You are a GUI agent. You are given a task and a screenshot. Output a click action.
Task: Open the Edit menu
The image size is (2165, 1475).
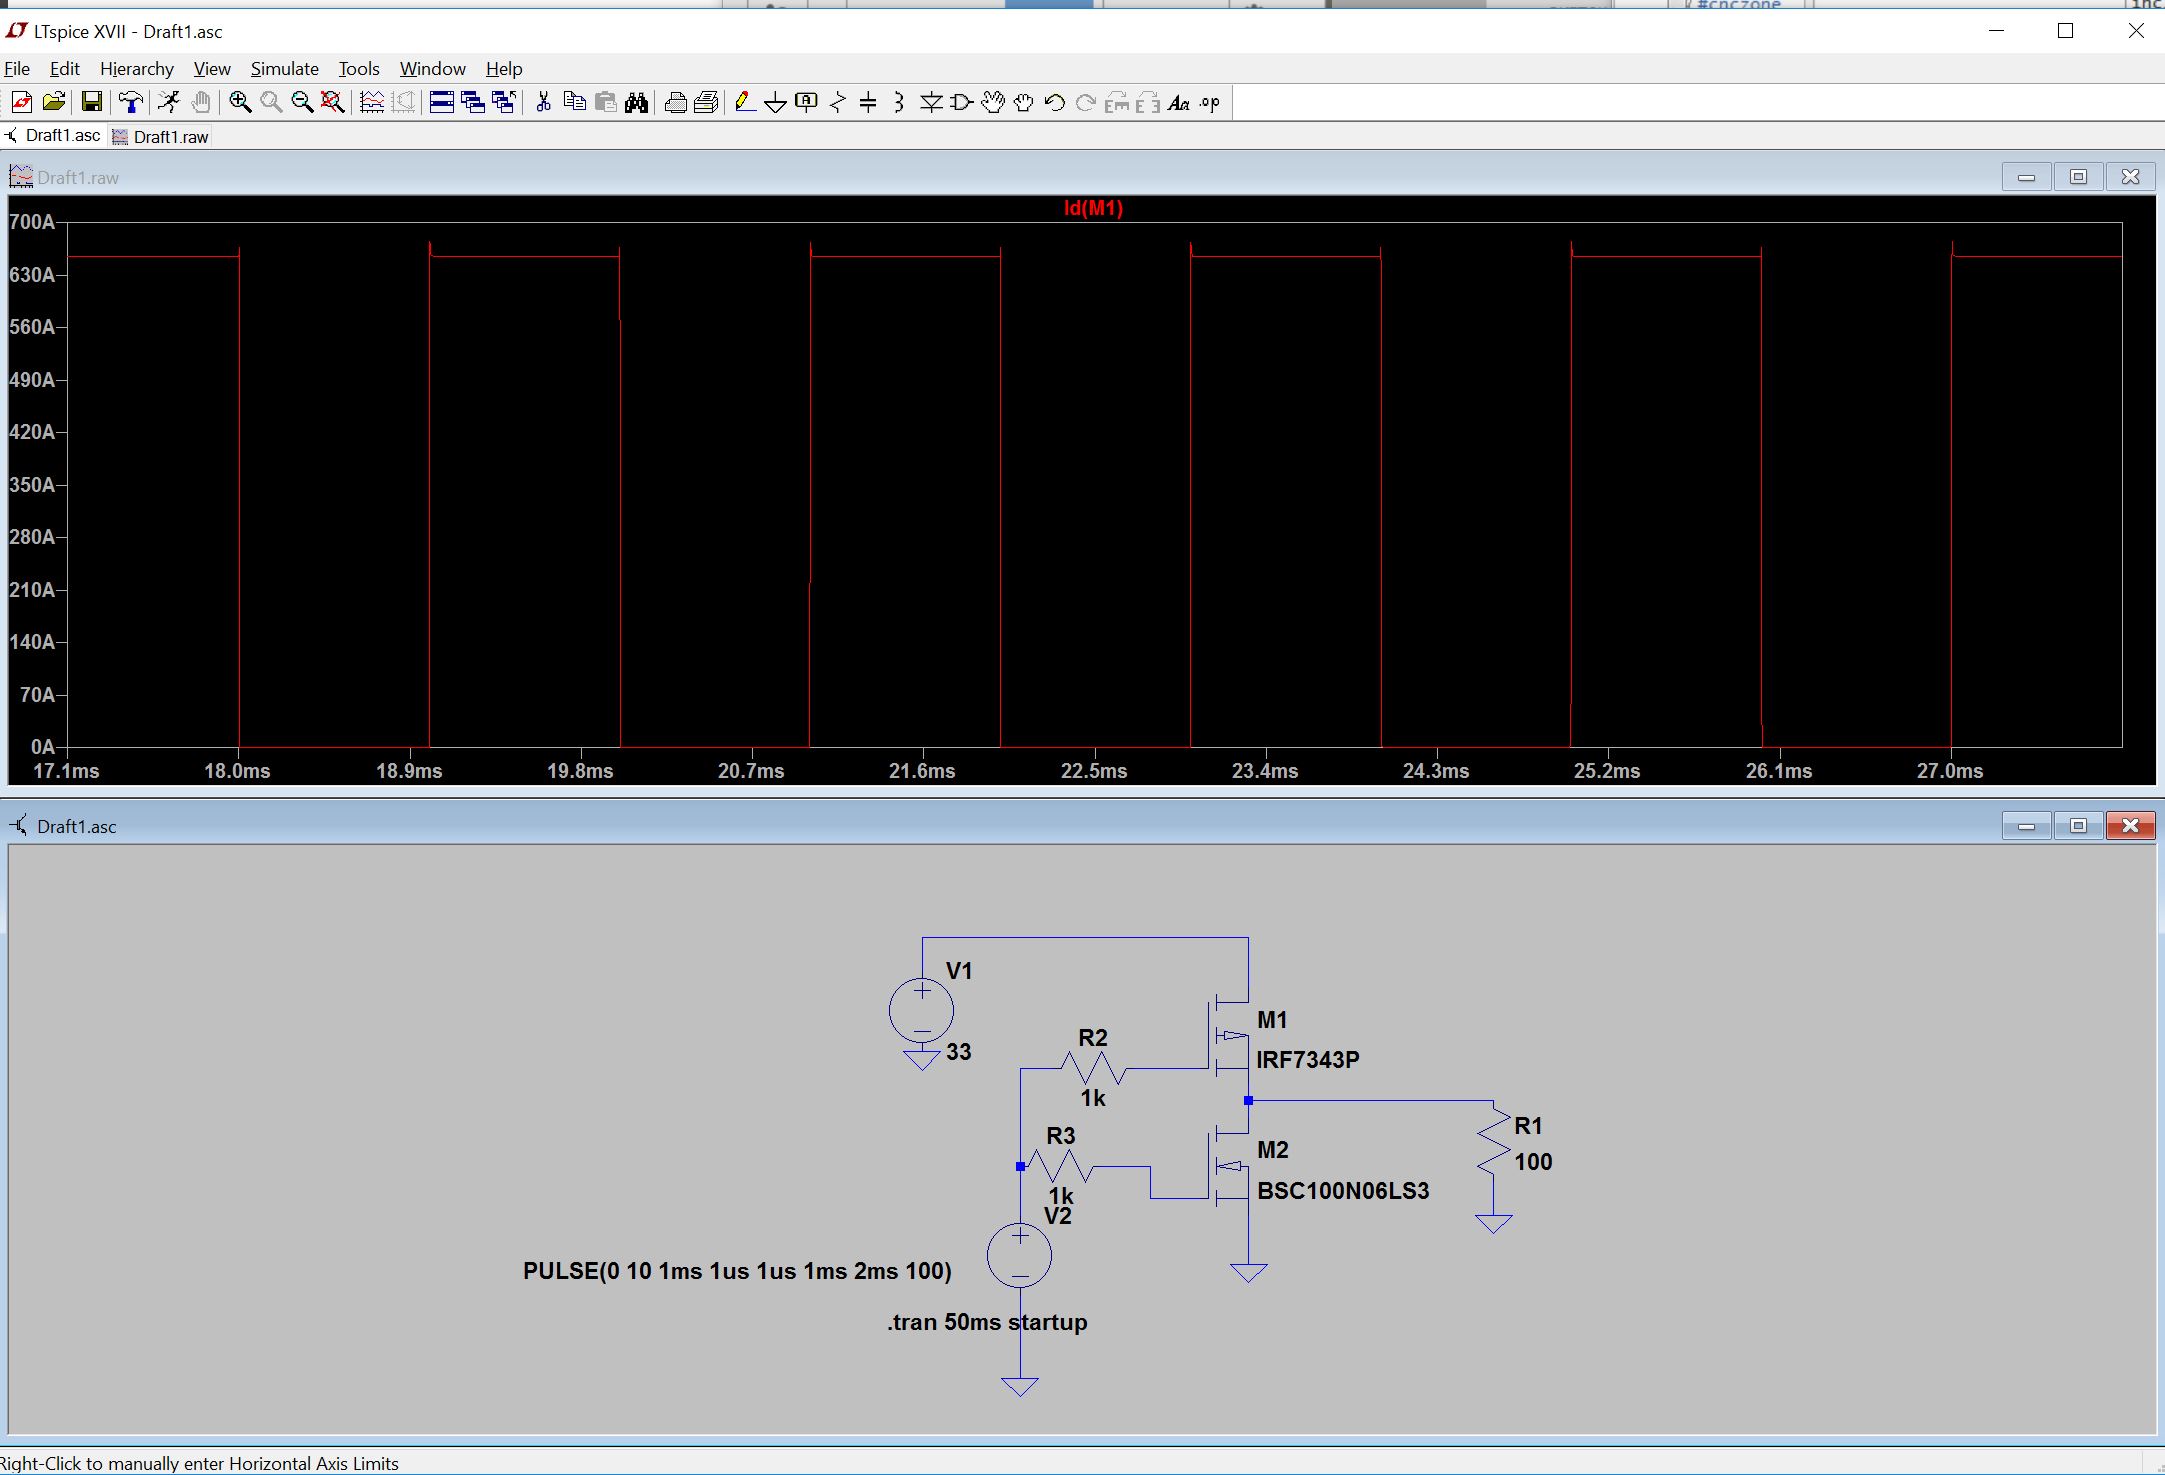pos(65,68)
